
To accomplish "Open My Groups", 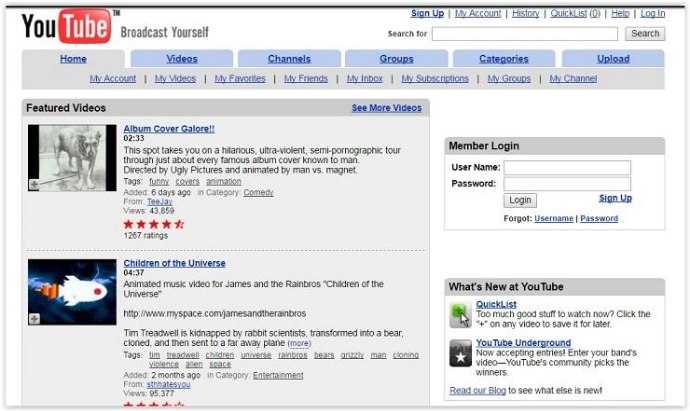I will tap(509, 79).
